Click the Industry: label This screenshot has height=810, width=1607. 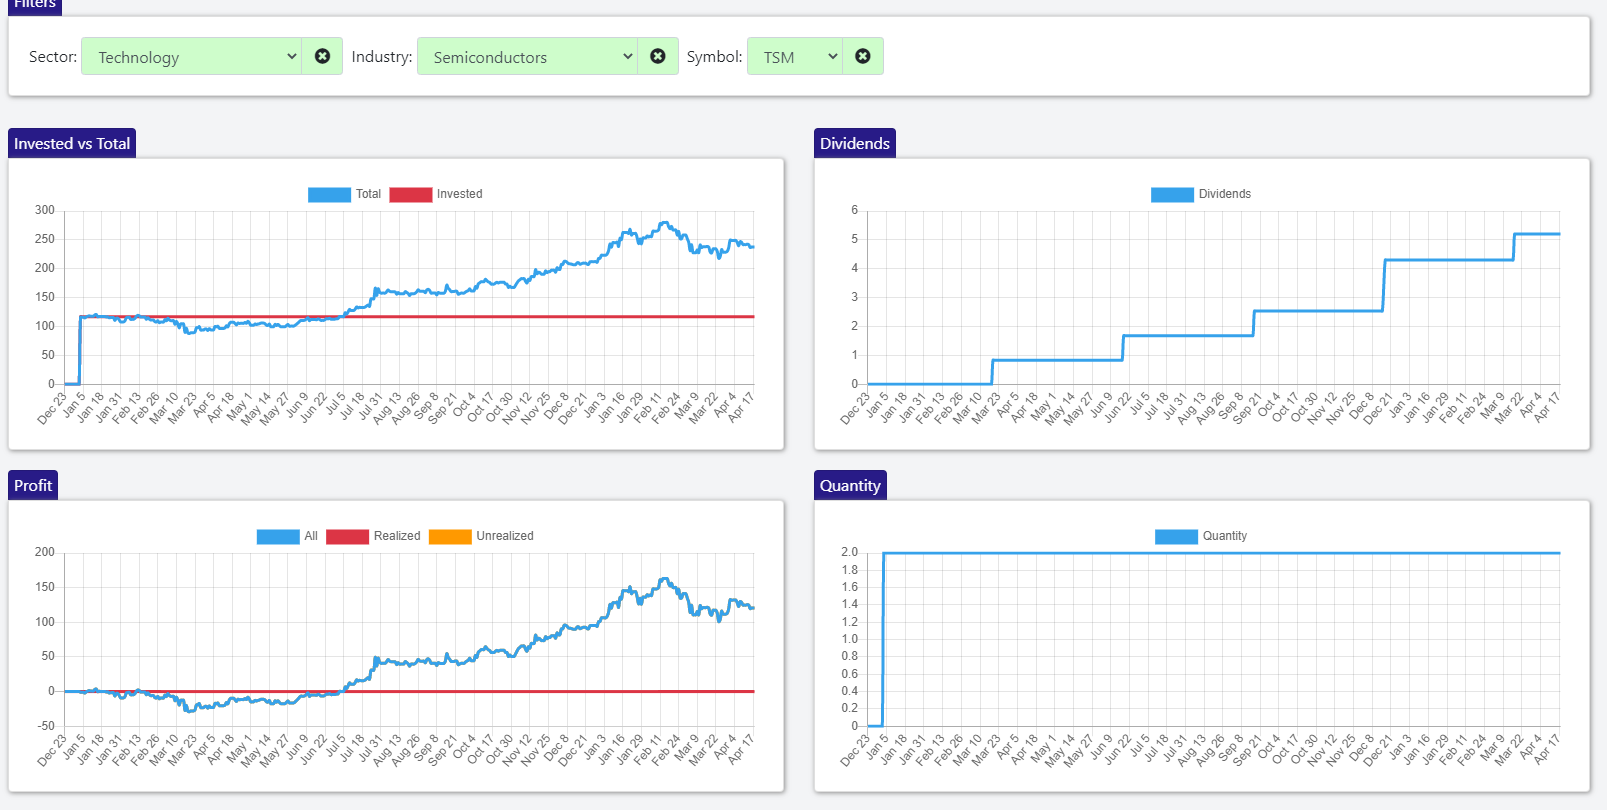click(382, 56)
